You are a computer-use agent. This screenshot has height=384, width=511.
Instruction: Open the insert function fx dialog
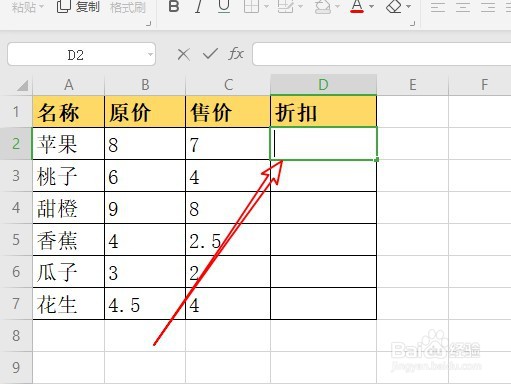coord(236,54)
